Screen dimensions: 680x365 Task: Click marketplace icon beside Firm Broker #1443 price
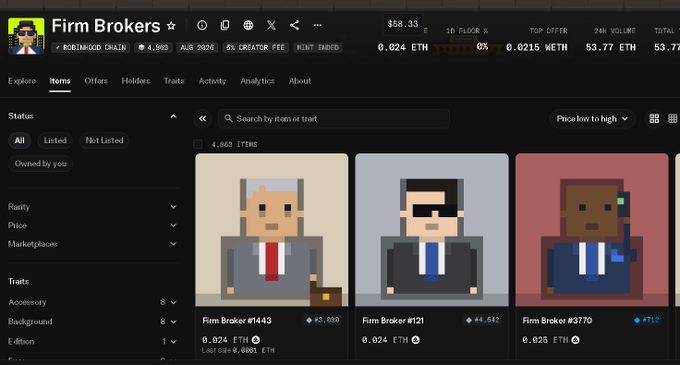[256, 340]
